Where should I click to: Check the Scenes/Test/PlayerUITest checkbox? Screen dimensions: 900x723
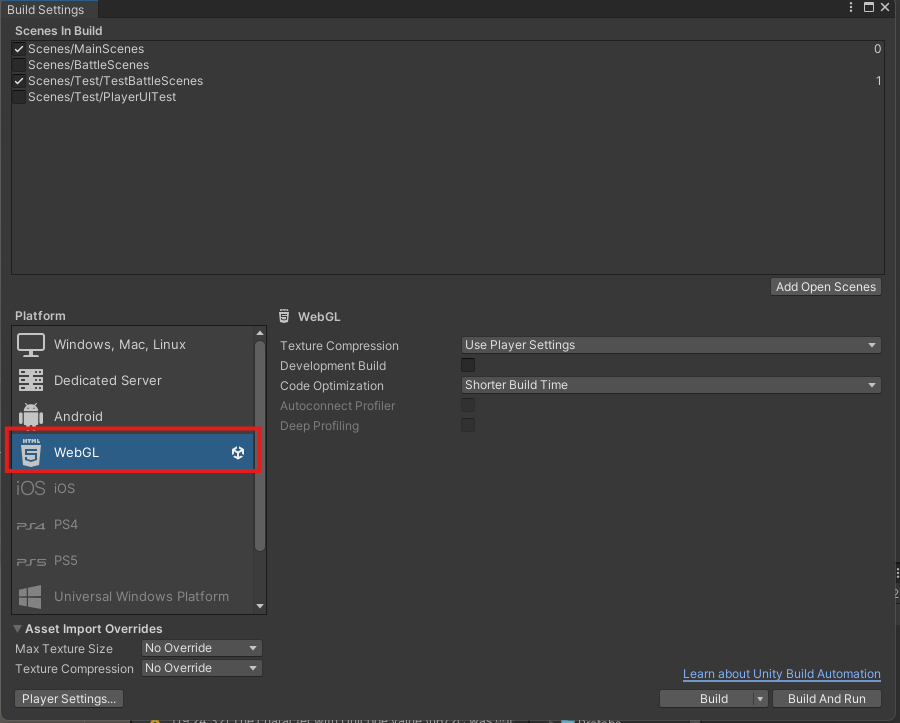coord(19,97)
